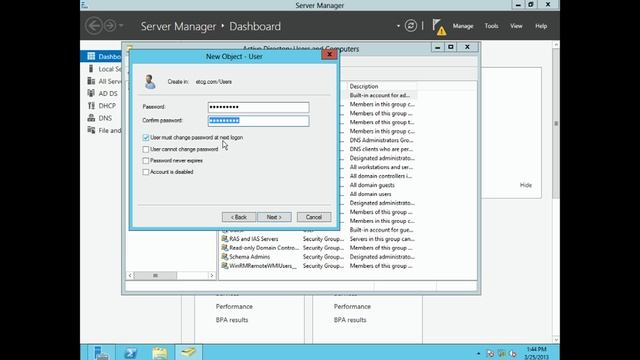Viewport: 640px width, 360px height.
Task: Select the WinRMRemoteWMIUsers_ name text
Action: pyautogui.click(x=263, y=266)
